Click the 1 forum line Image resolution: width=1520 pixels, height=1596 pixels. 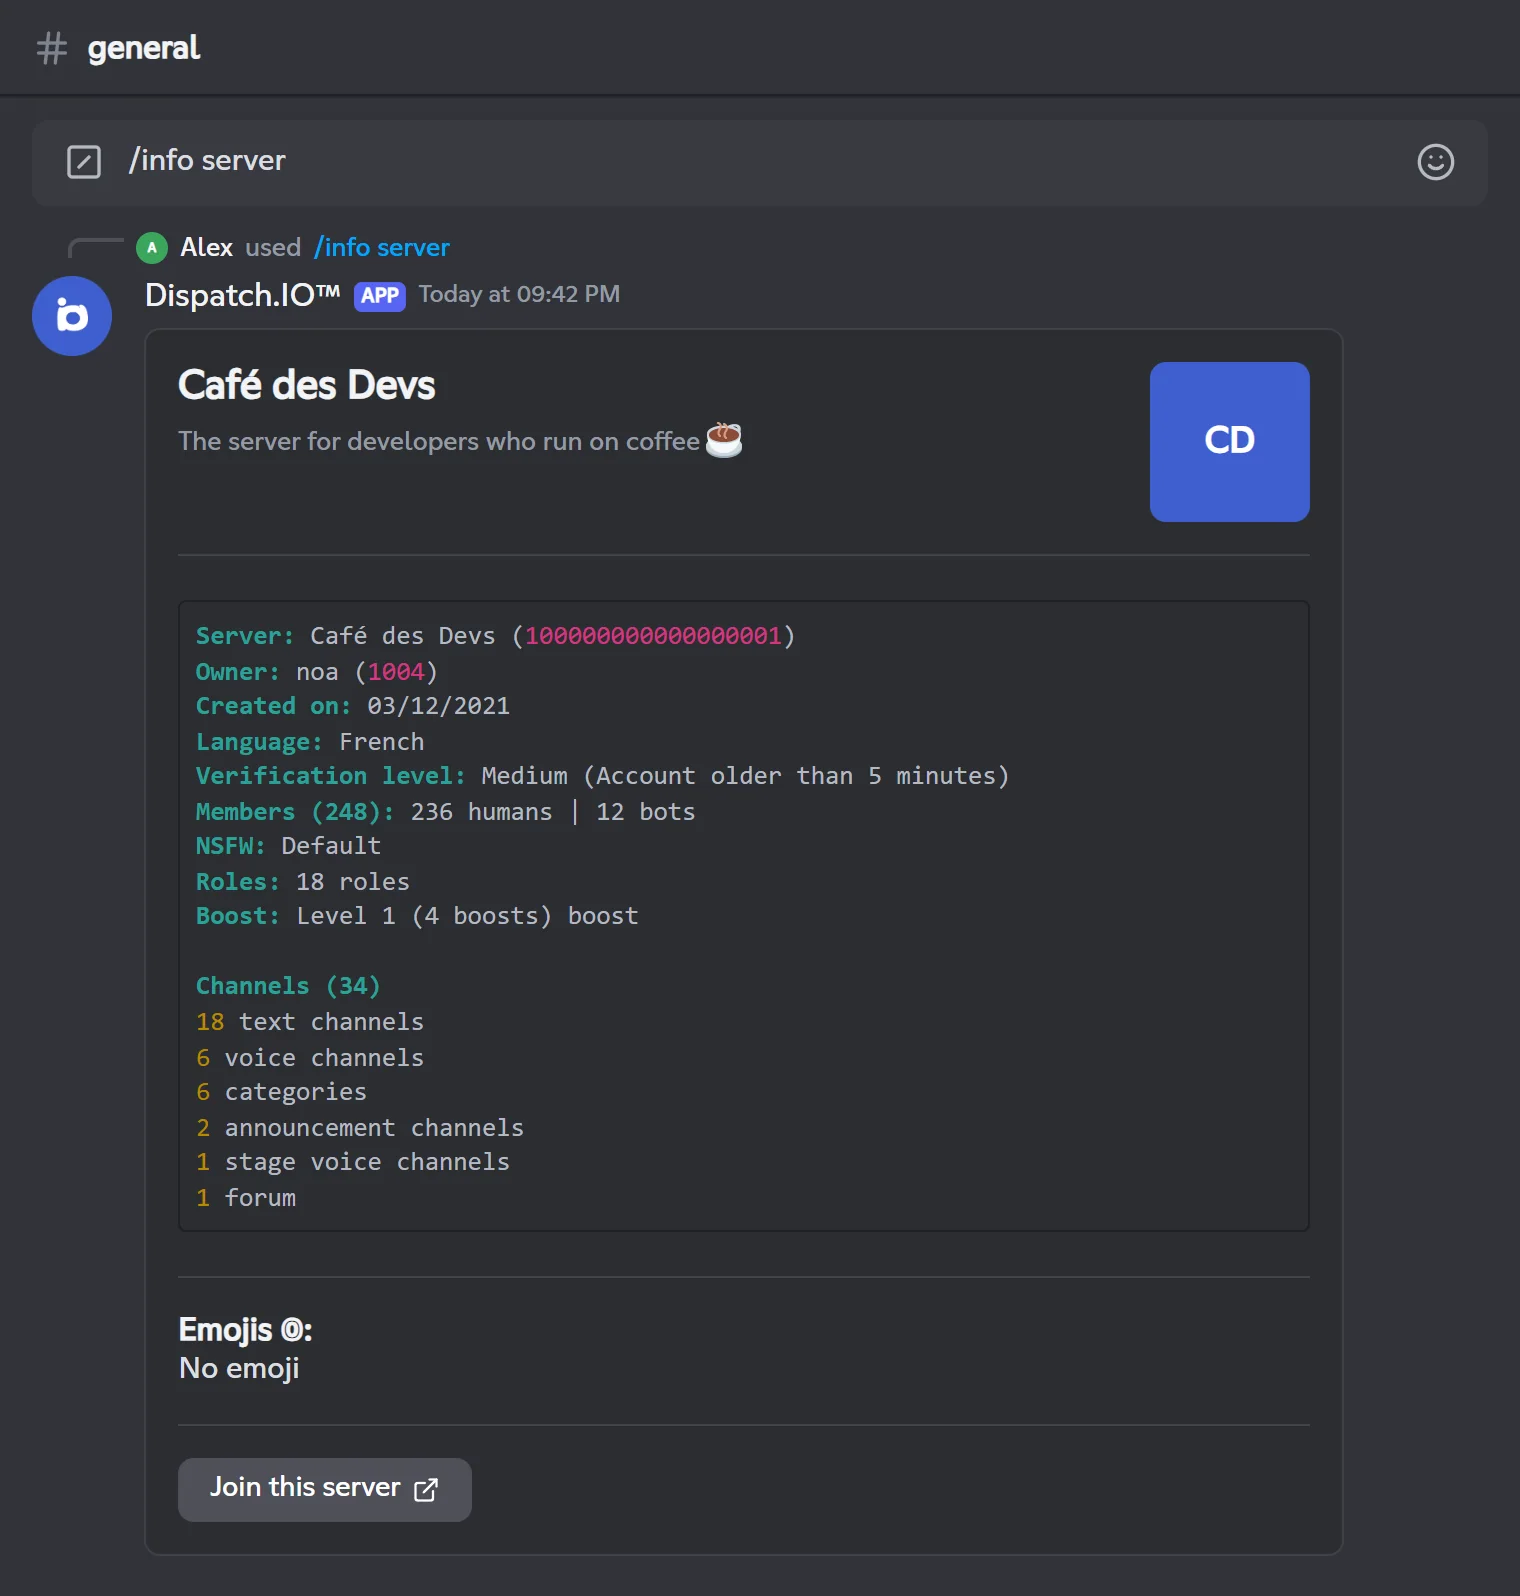[246, 1198]
